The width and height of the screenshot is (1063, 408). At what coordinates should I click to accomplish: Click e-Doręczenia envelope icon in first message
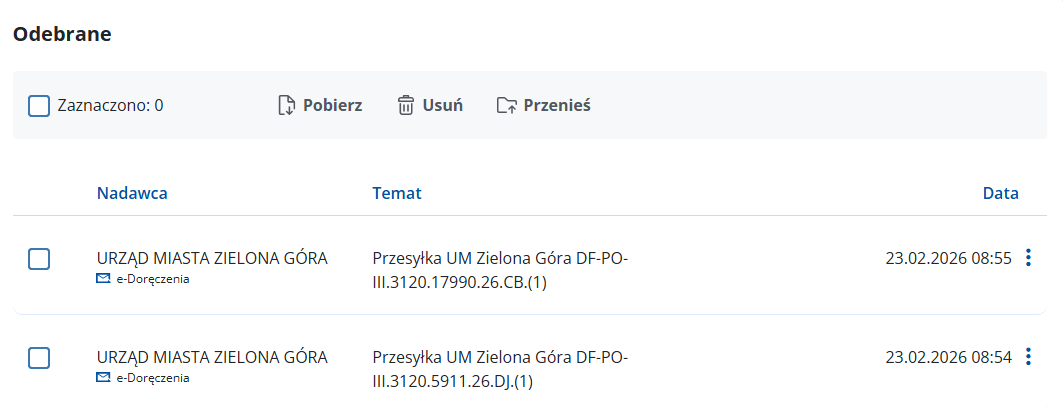tap(103, 279)
